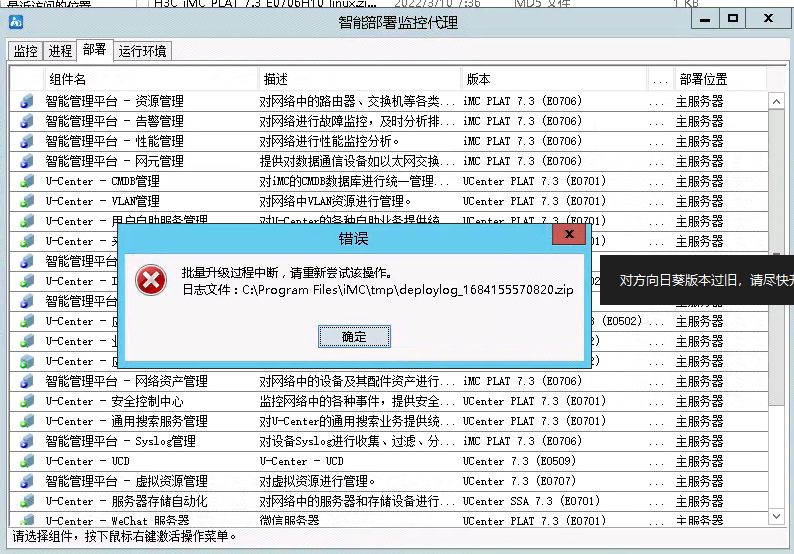Click the black Sunflower version notification
The width and height of the screenshot is (794, 554).
697,280
